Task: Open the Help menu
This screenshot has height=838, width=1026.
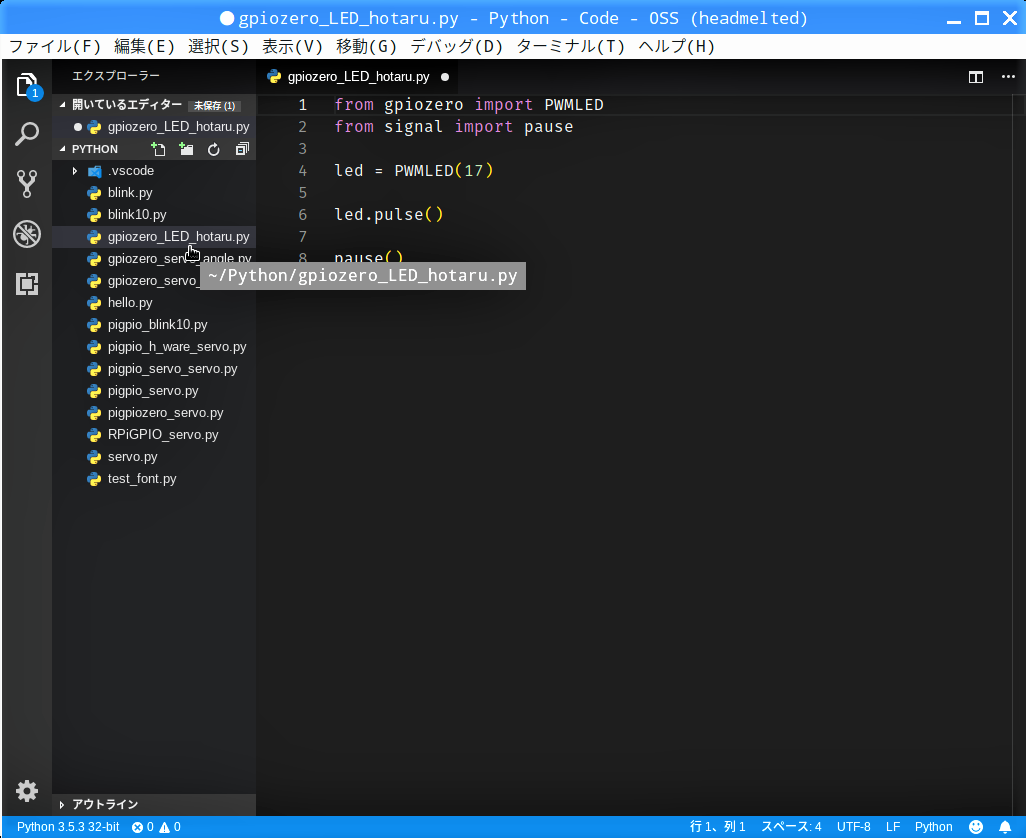Action: click(677, 46)
